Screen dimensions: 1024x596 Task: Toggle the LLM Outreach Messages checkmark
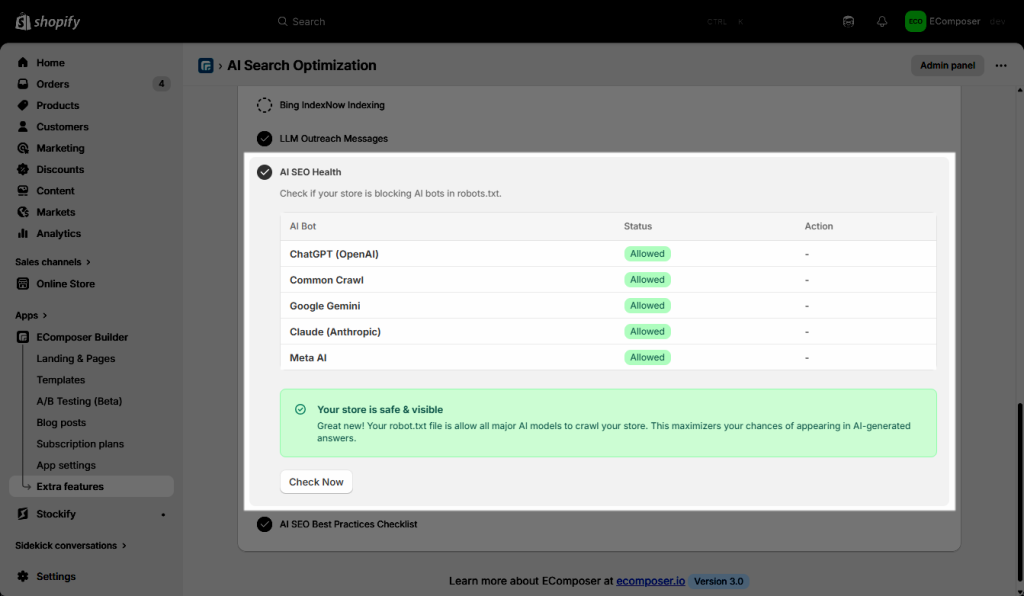coord(264,139)
